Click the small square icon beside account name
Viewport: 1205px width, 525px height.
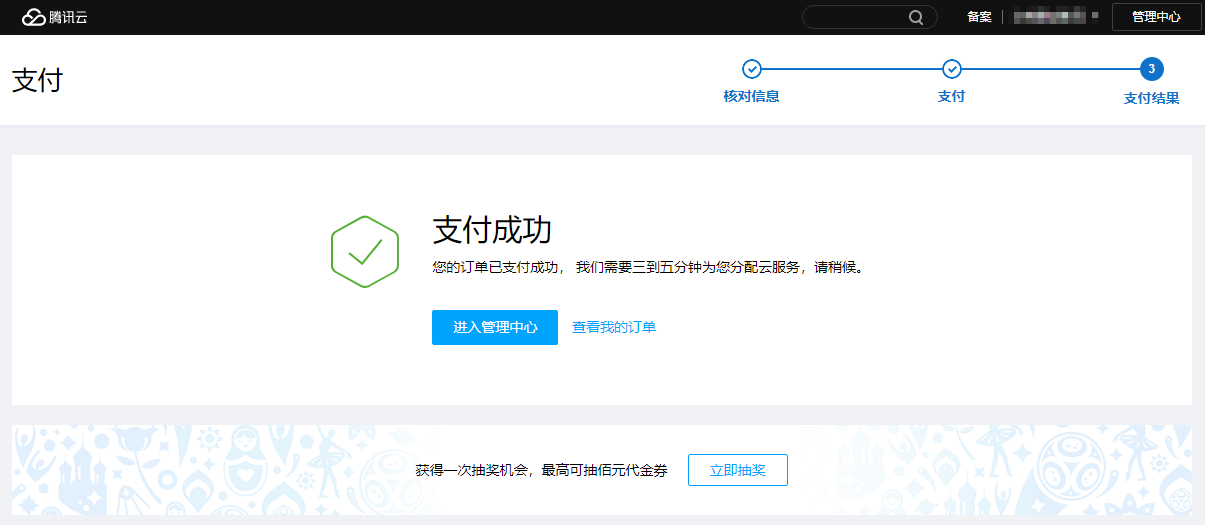click(x=1095, y=17)
